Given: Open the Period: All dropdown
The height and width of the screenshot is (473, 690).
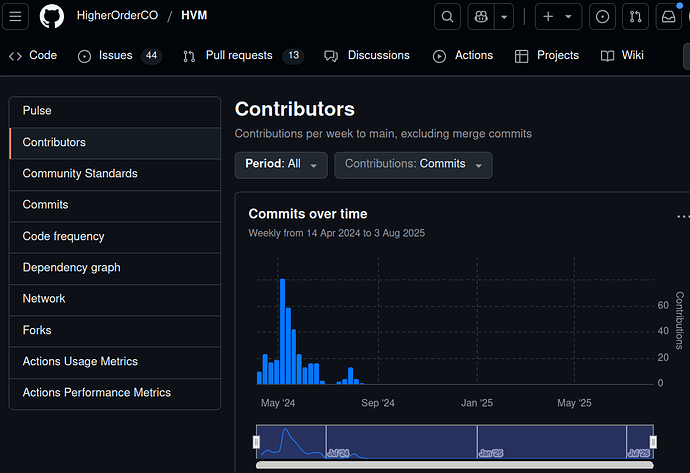Looking at the screenshot, I should coord(281,165).
